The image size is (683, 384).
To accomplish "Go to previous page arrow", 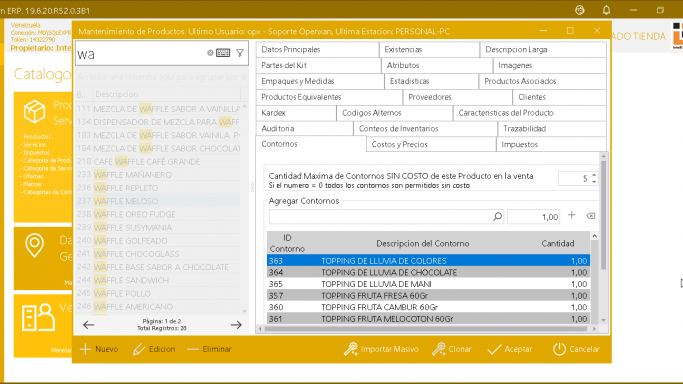I will coord(88,325).
